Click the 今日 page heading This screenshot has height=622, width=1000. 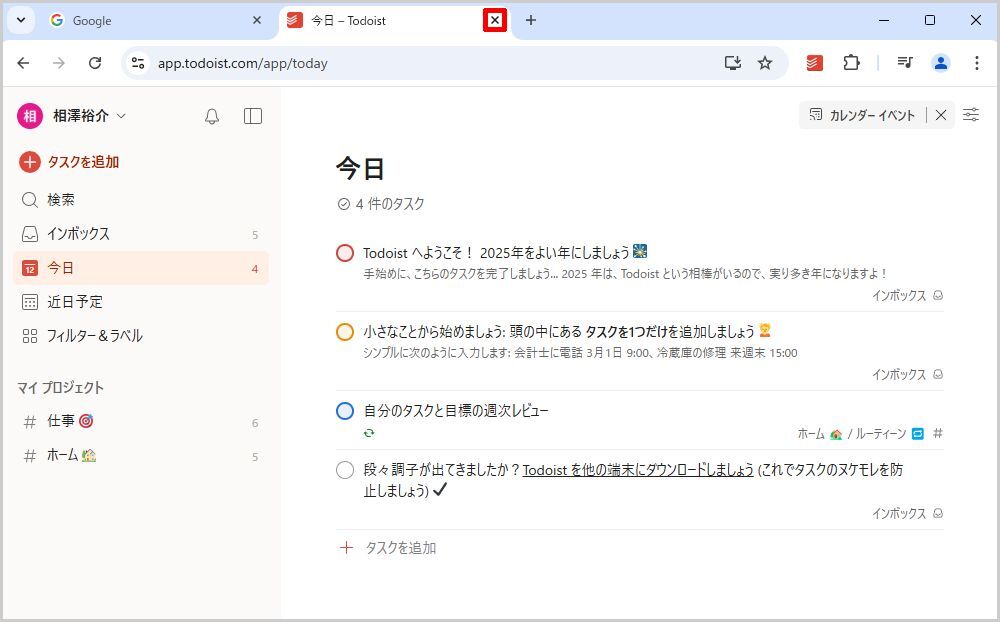point(360,169)
